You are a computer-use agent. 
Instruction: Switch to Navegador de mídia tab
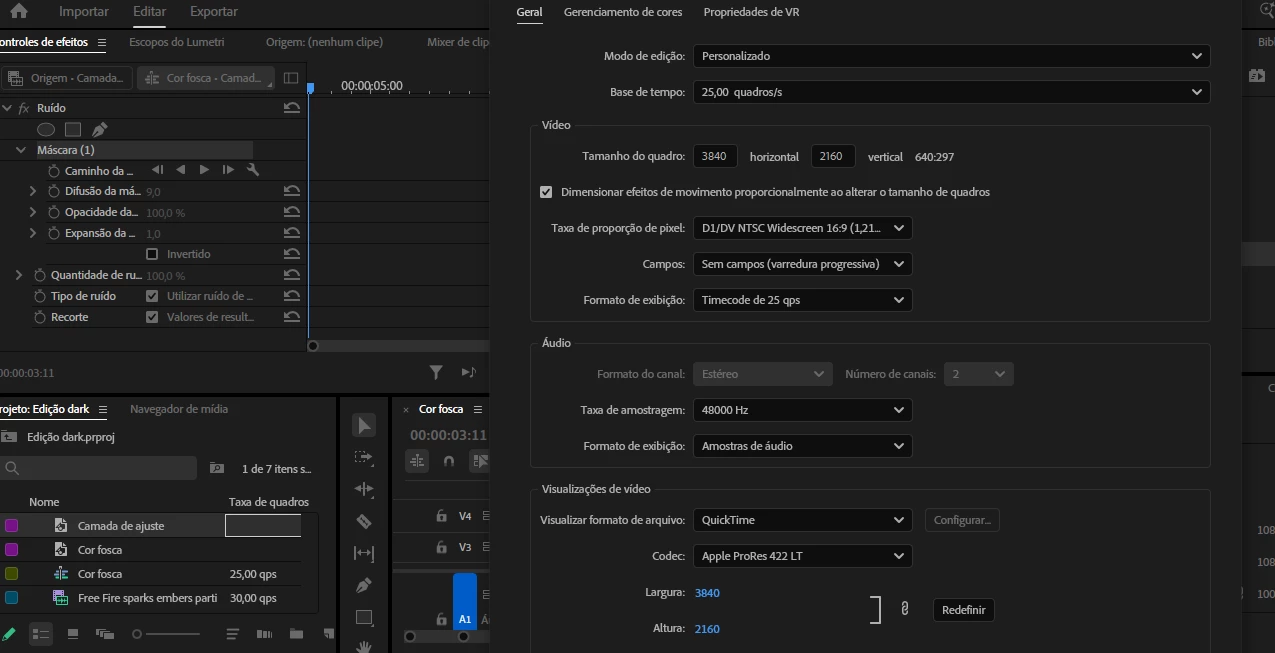[x=179, y=409]
